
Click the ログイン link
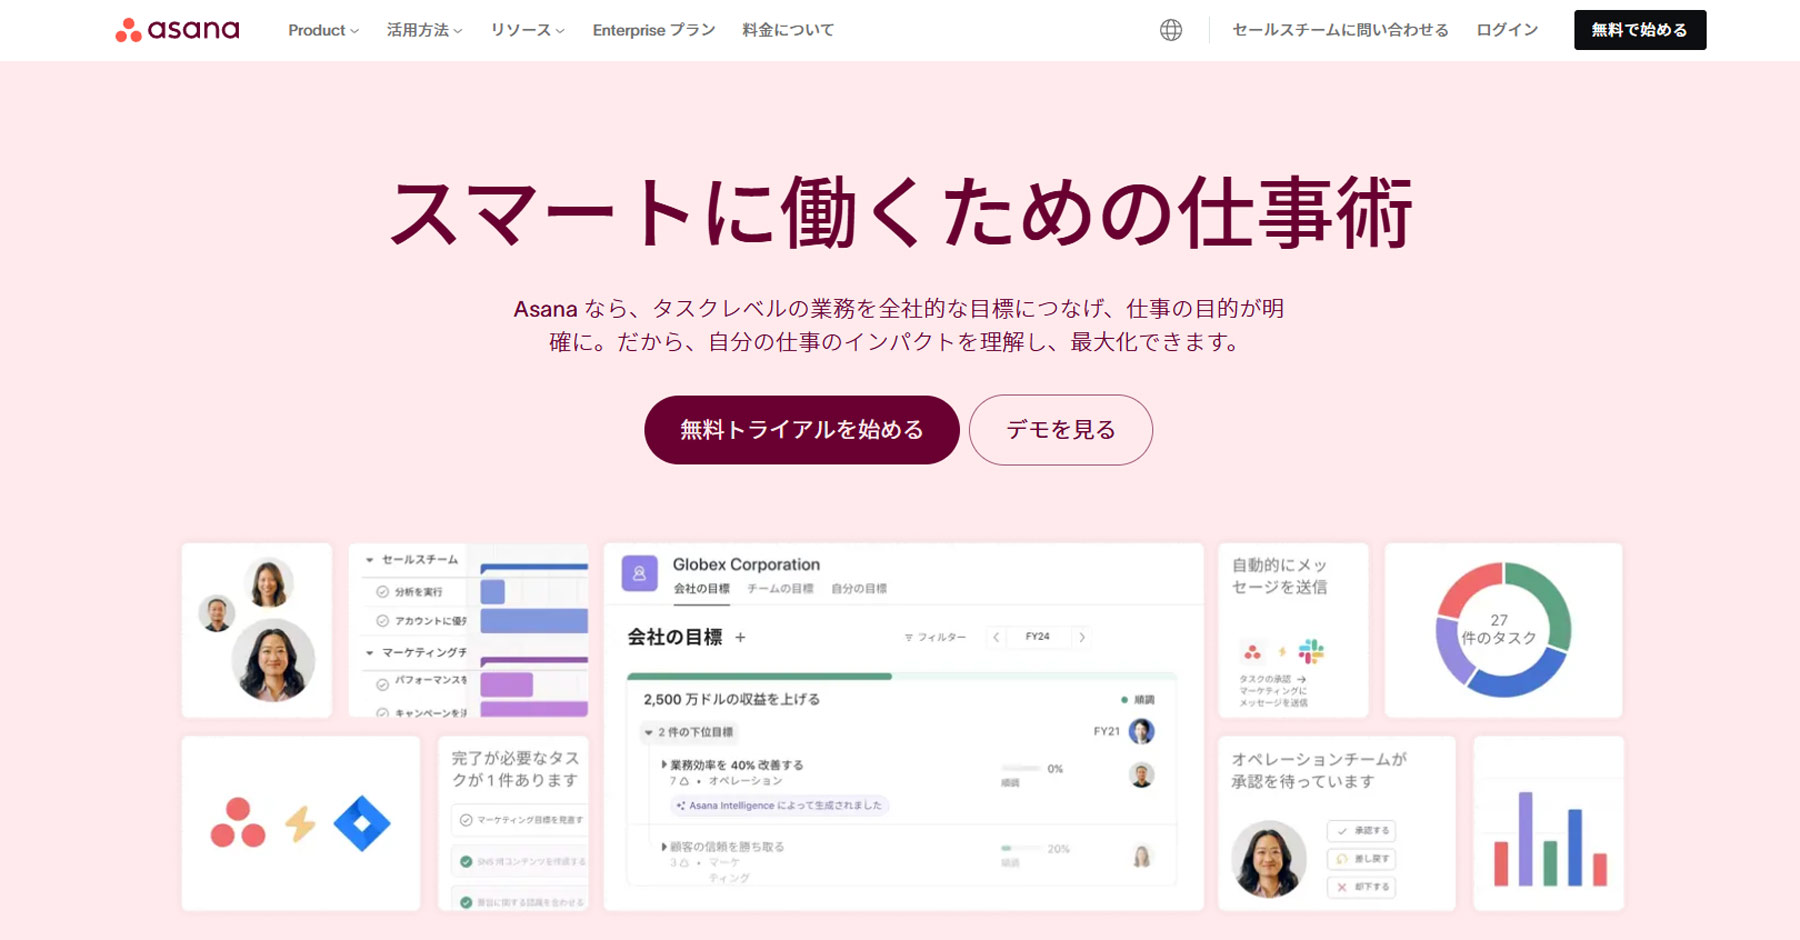pos(1507,30)
